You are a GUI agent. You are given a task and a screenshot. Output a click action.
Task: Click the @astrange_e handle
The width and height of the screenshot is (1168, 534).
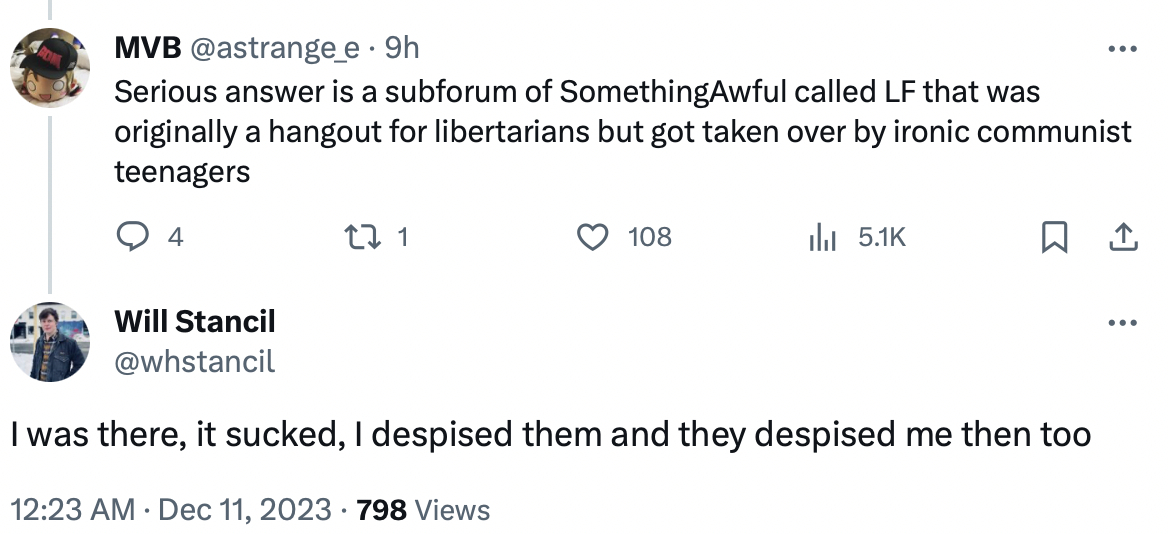(x=280, y=47)
